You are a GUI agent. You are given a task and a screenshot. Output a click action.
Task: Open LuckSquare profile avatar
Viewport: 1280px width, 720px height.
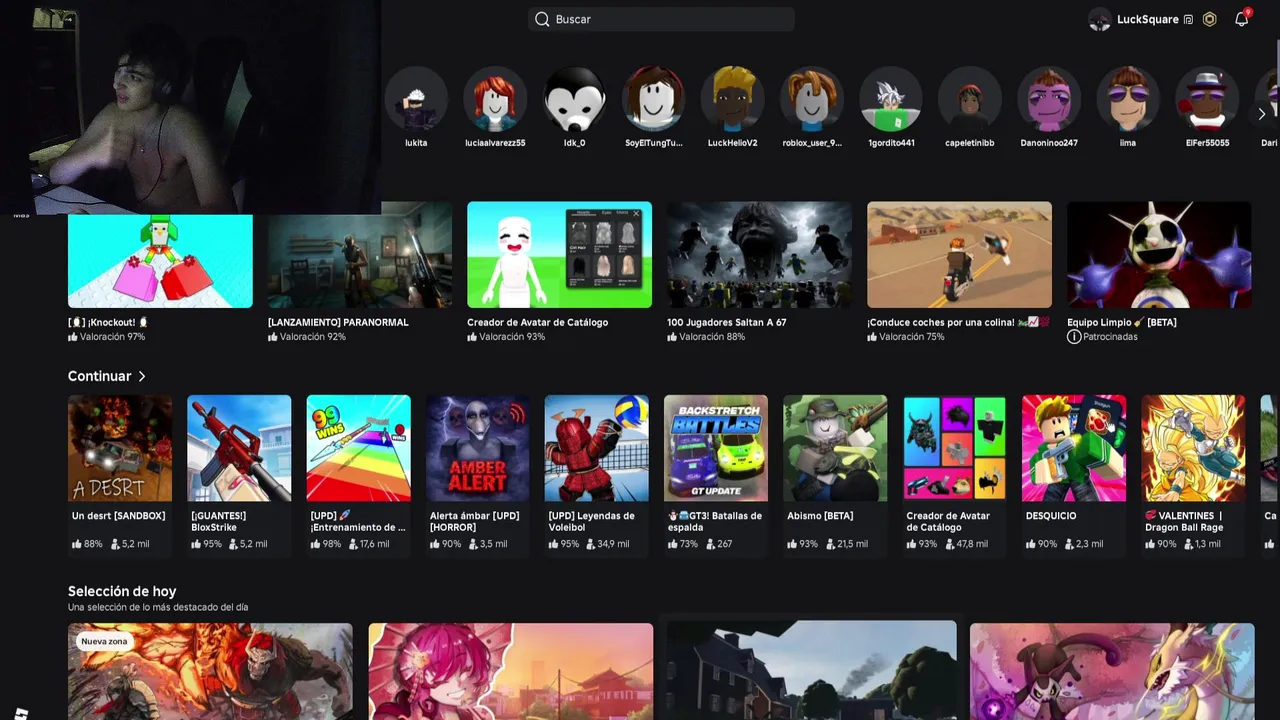point(1100,19)
